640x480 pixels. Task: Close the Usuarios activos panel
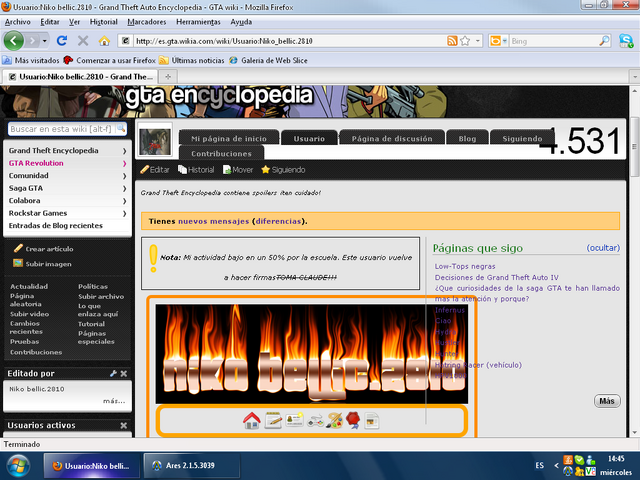(x=124, y=425)
